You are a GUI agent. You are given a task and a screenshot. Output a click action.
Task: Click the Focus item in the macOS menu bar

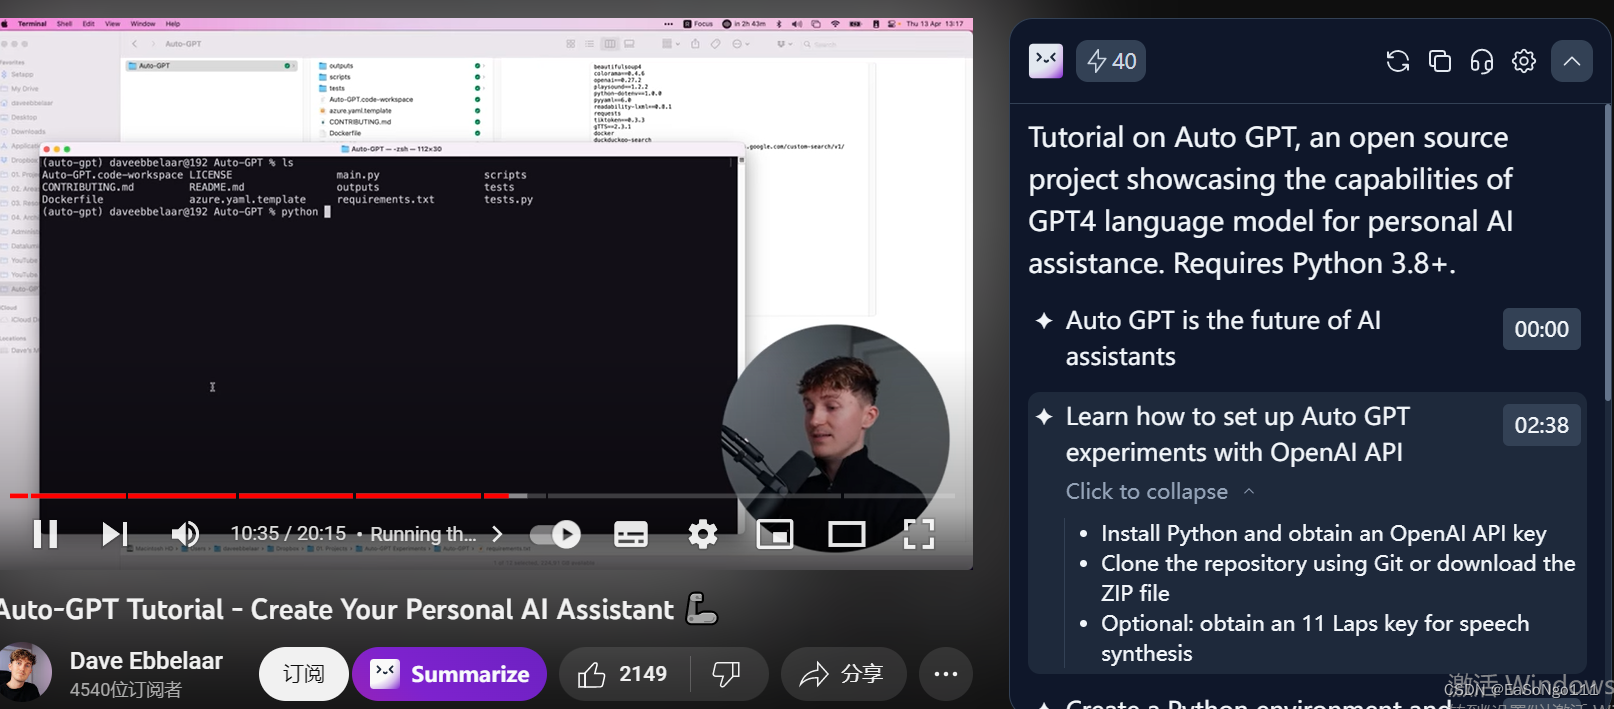click(x=698, y=23)
